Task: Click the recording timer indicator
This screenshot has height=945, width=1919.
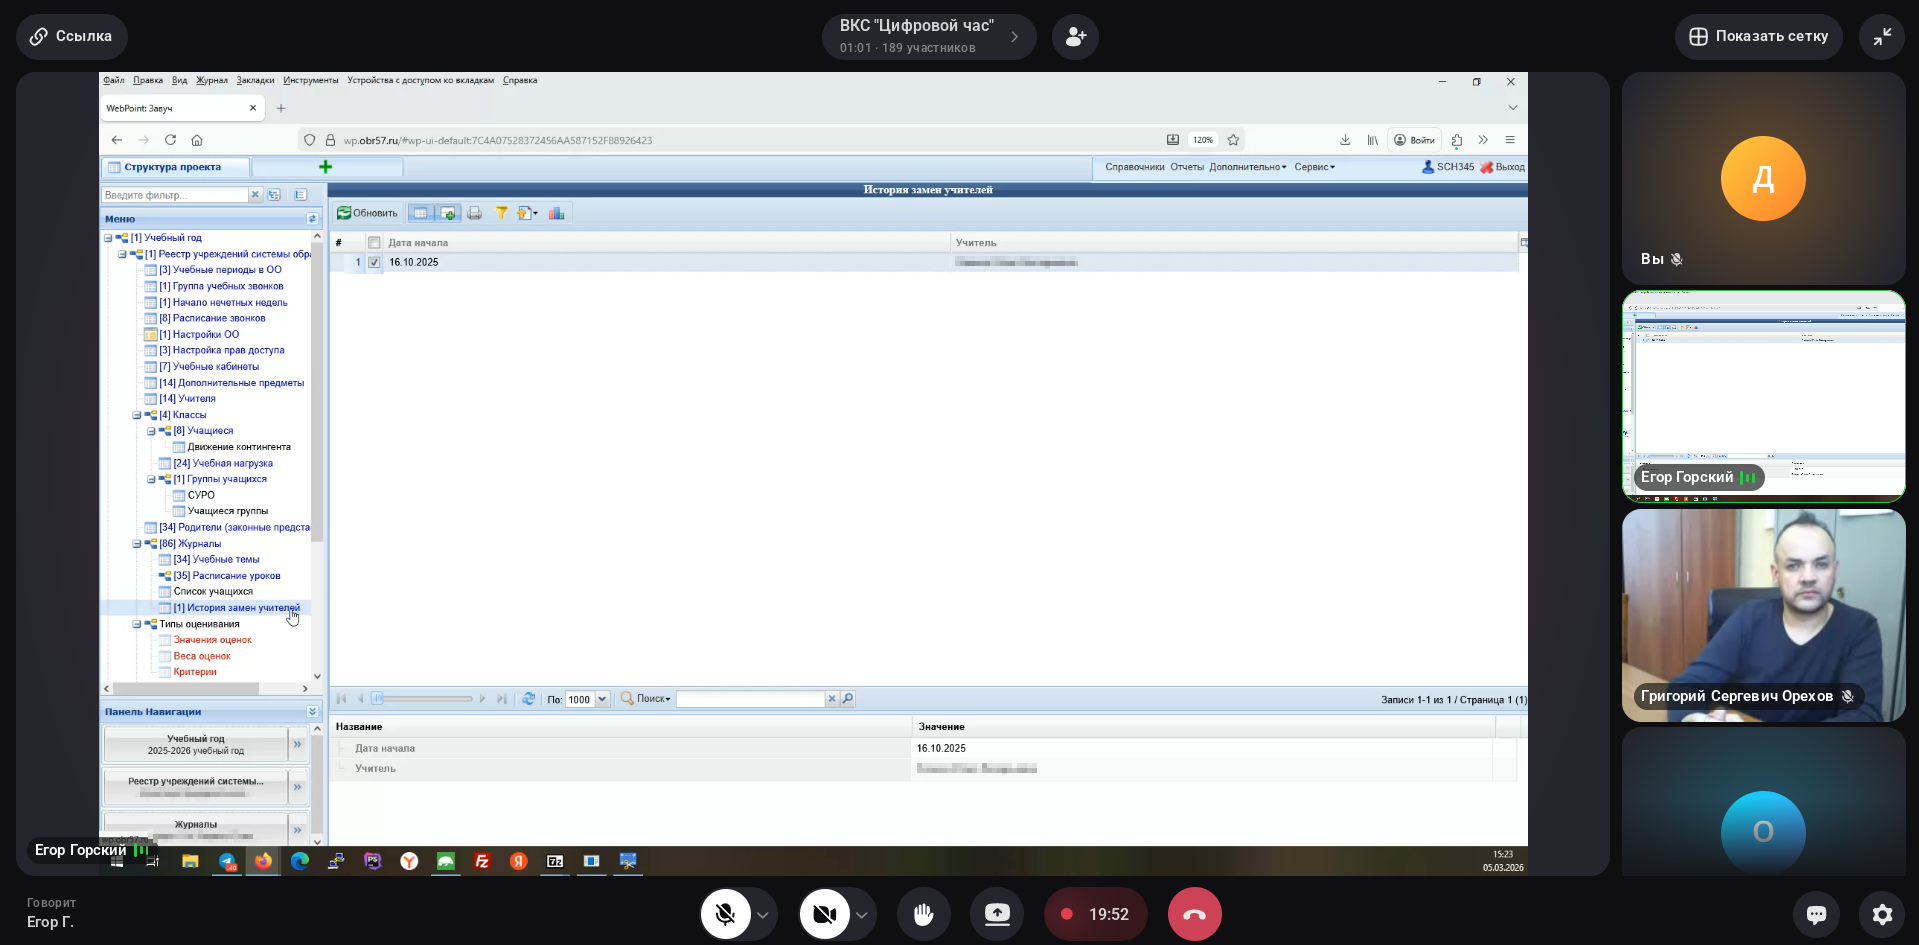Action: point(1095,914)
